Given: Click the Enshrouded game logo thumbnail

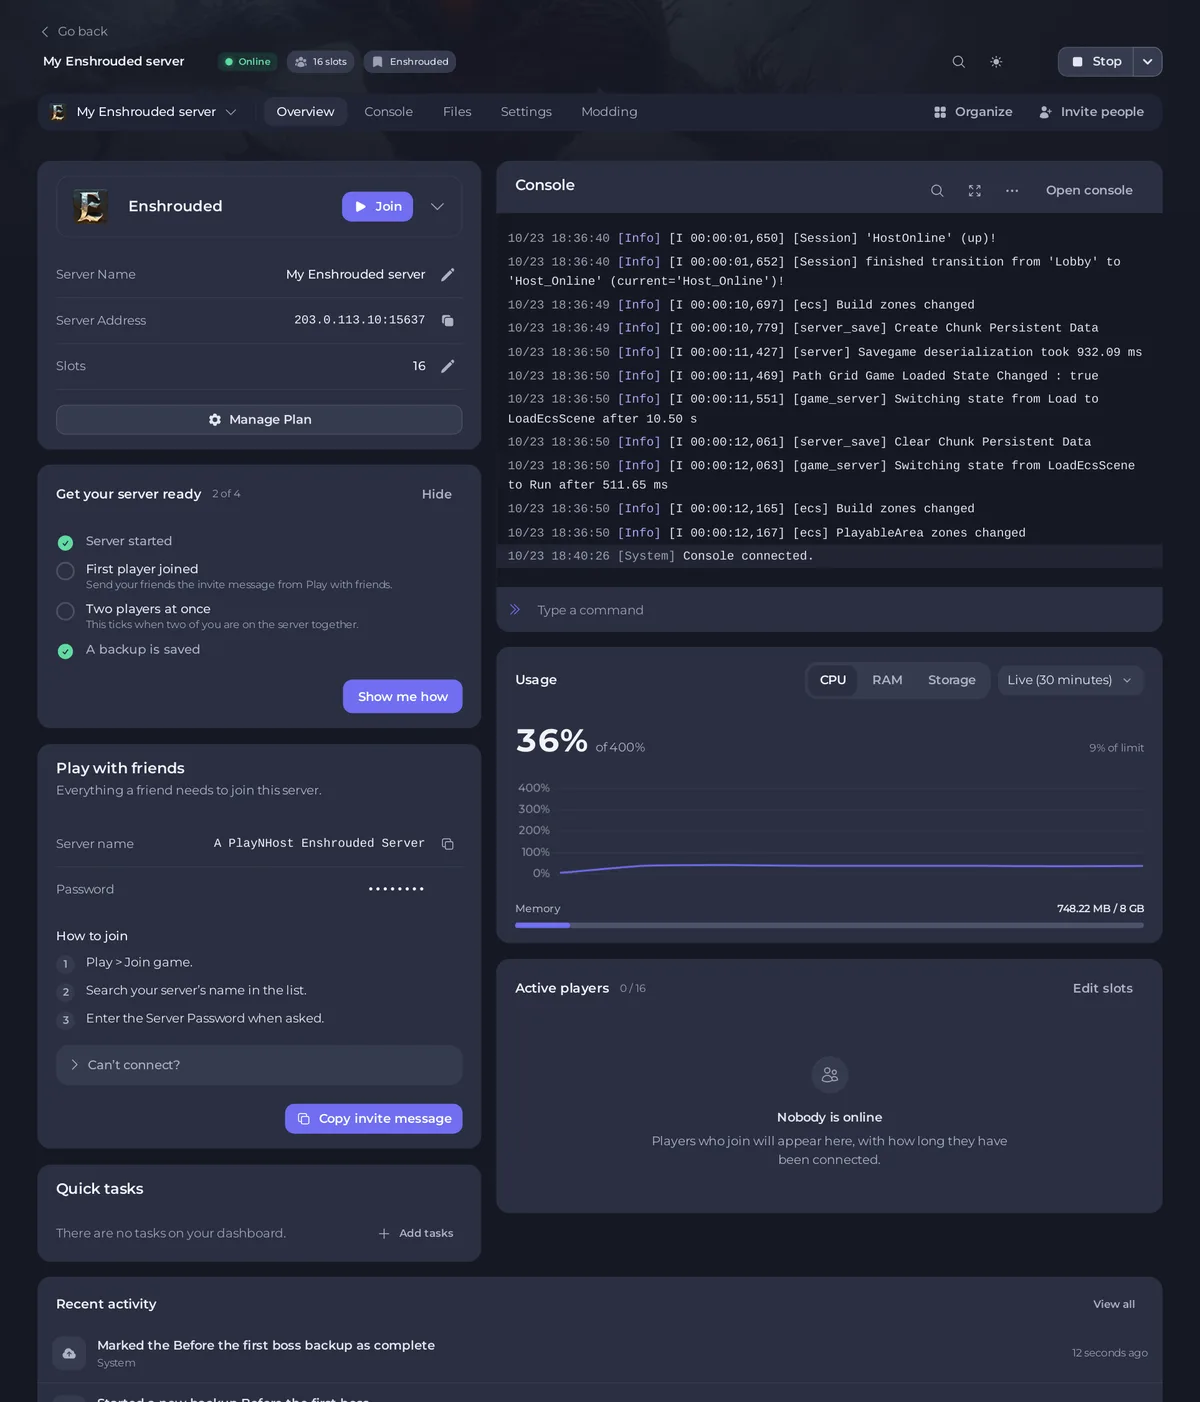Looking at the screenshot, I should [x=91, y=207].
